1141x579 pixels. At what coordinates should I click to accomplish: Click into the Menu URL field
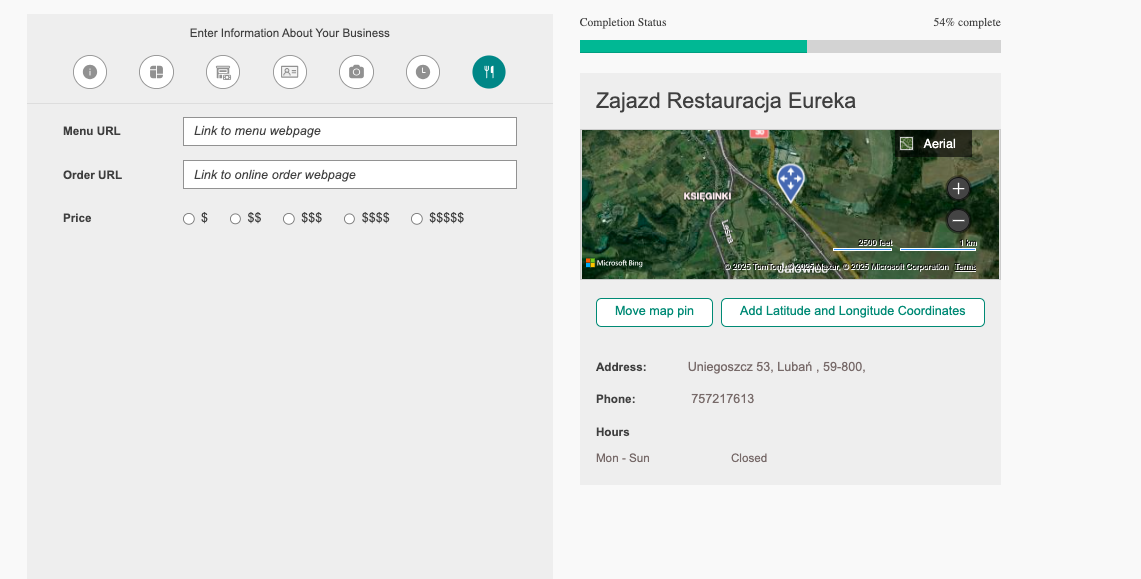coord(350,132)
